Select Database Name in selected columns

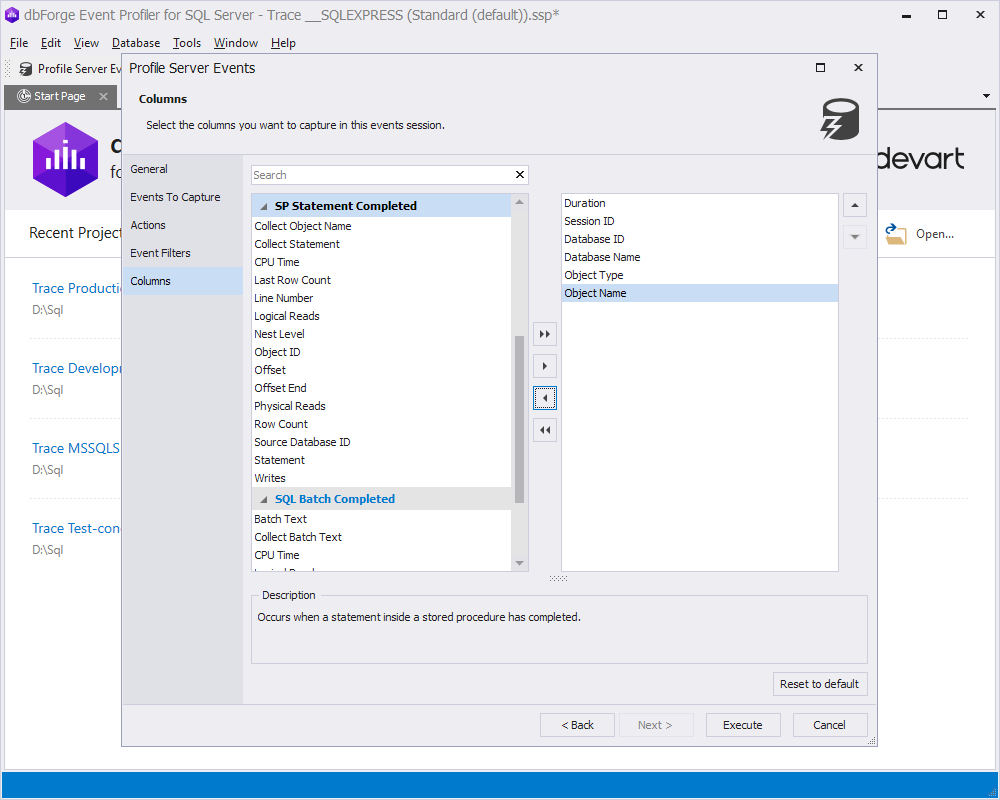[700, 257]
